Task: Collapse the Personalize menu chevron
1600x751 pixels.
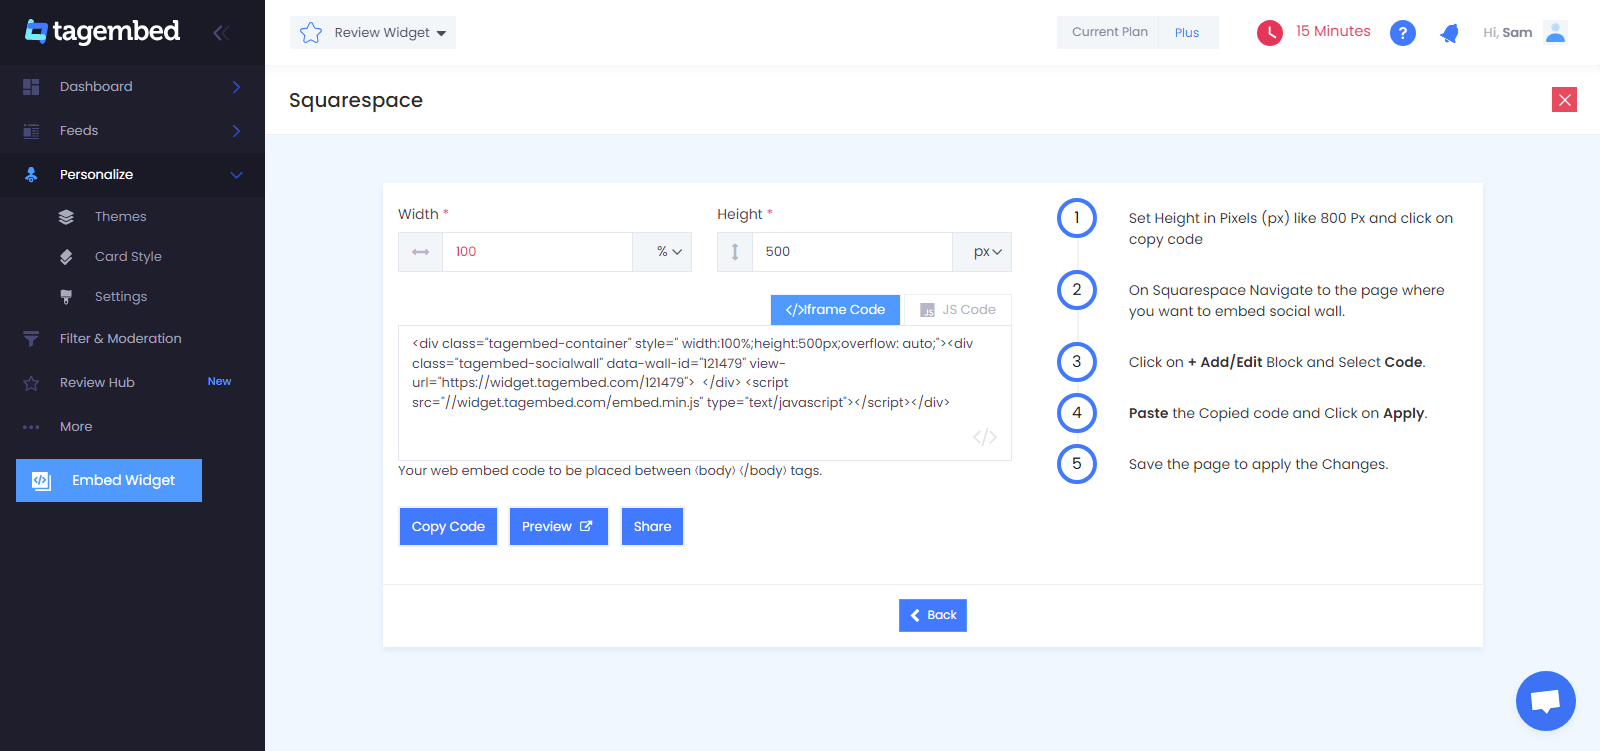Action: click(237, 175)
